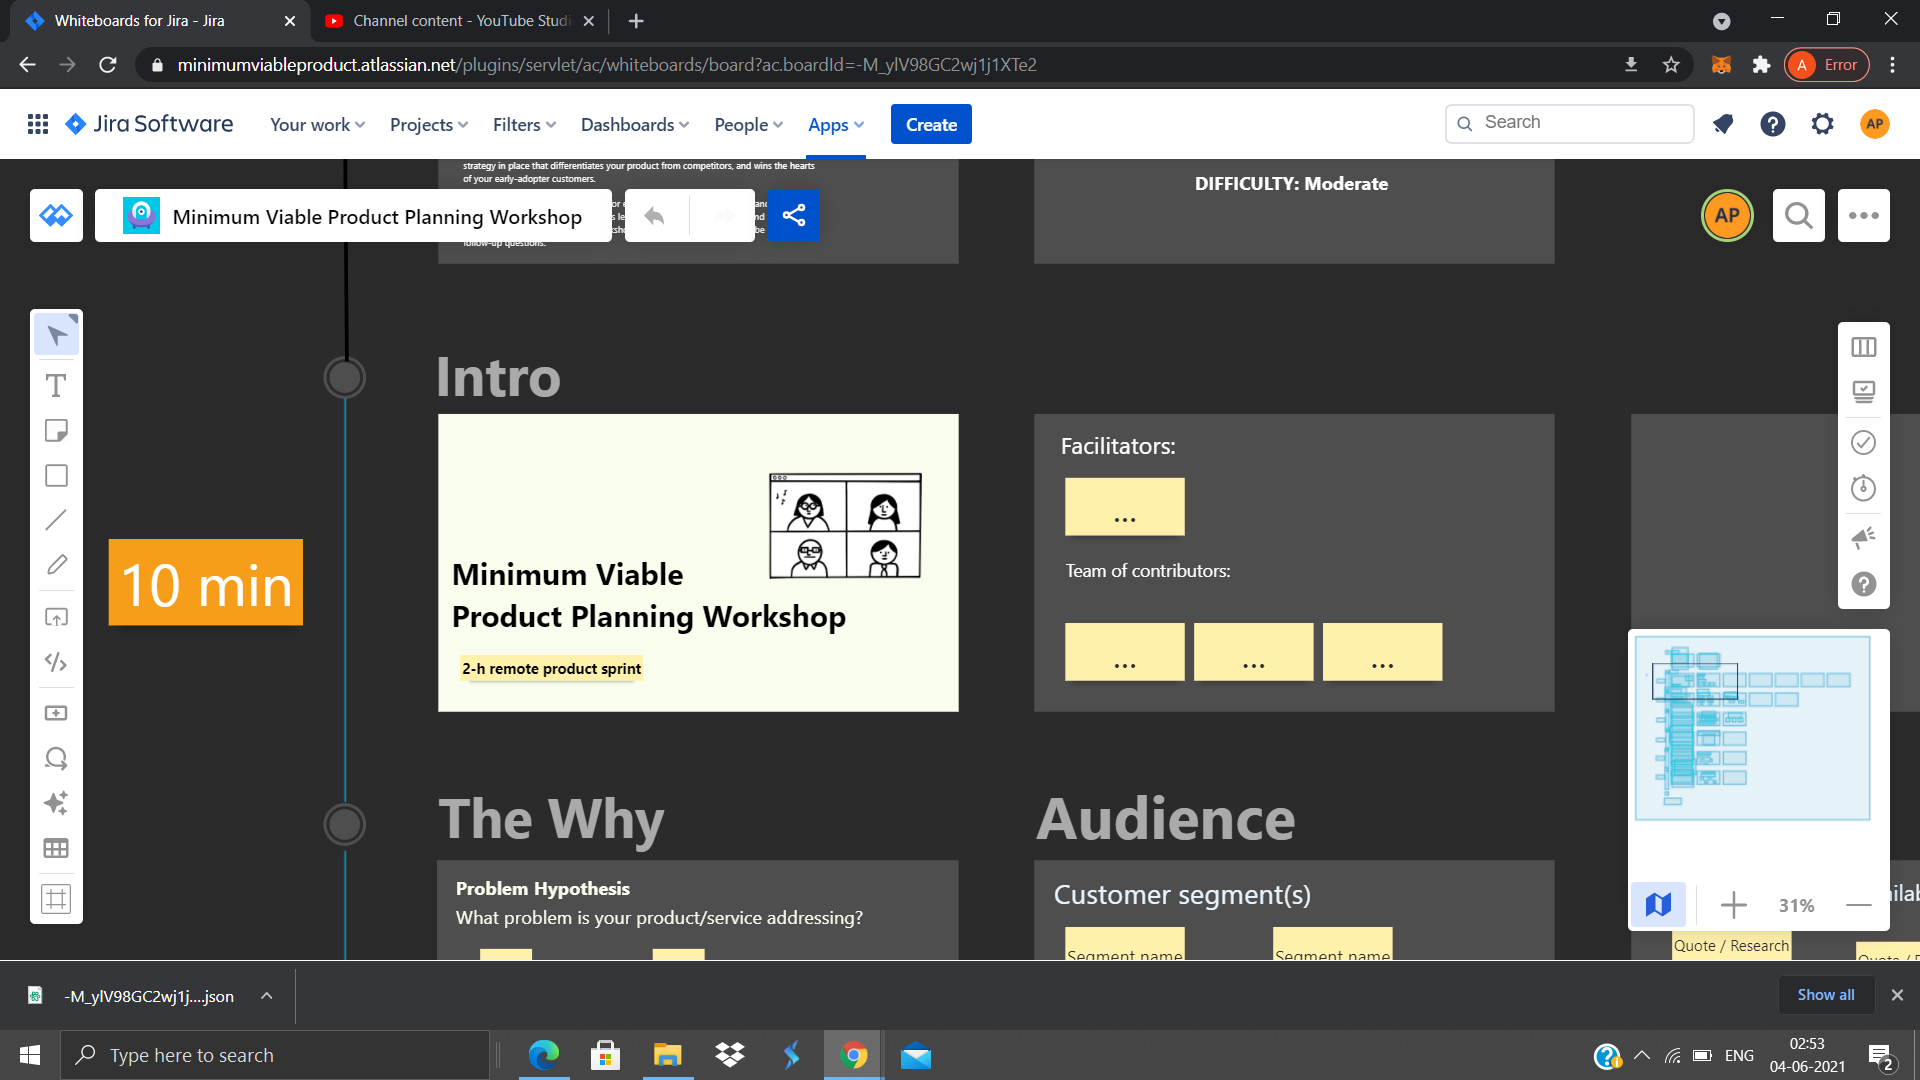This screenshot has width=1920, height=1080.
Task: Open the whiteboard search magnifier
Action: point(1798,216)
